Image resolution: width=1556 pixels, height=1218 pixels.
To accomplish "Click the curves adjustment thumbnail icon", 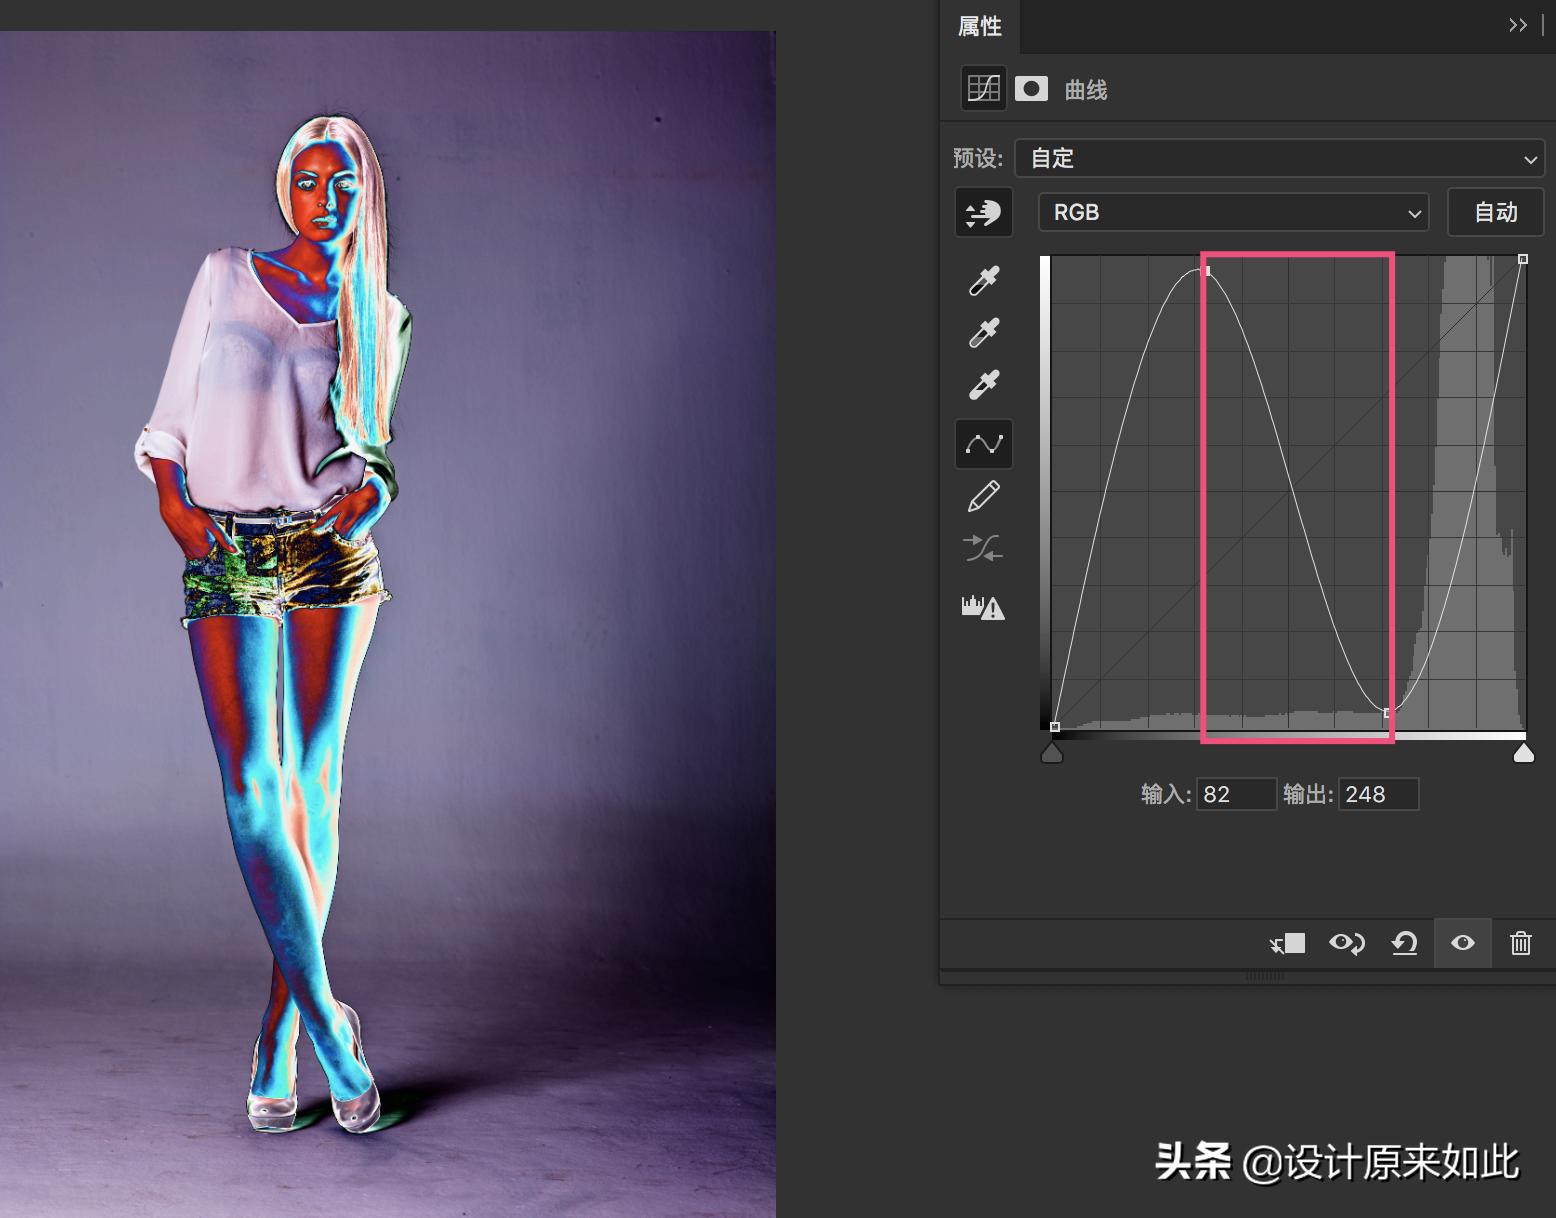I will click(983, 88).
